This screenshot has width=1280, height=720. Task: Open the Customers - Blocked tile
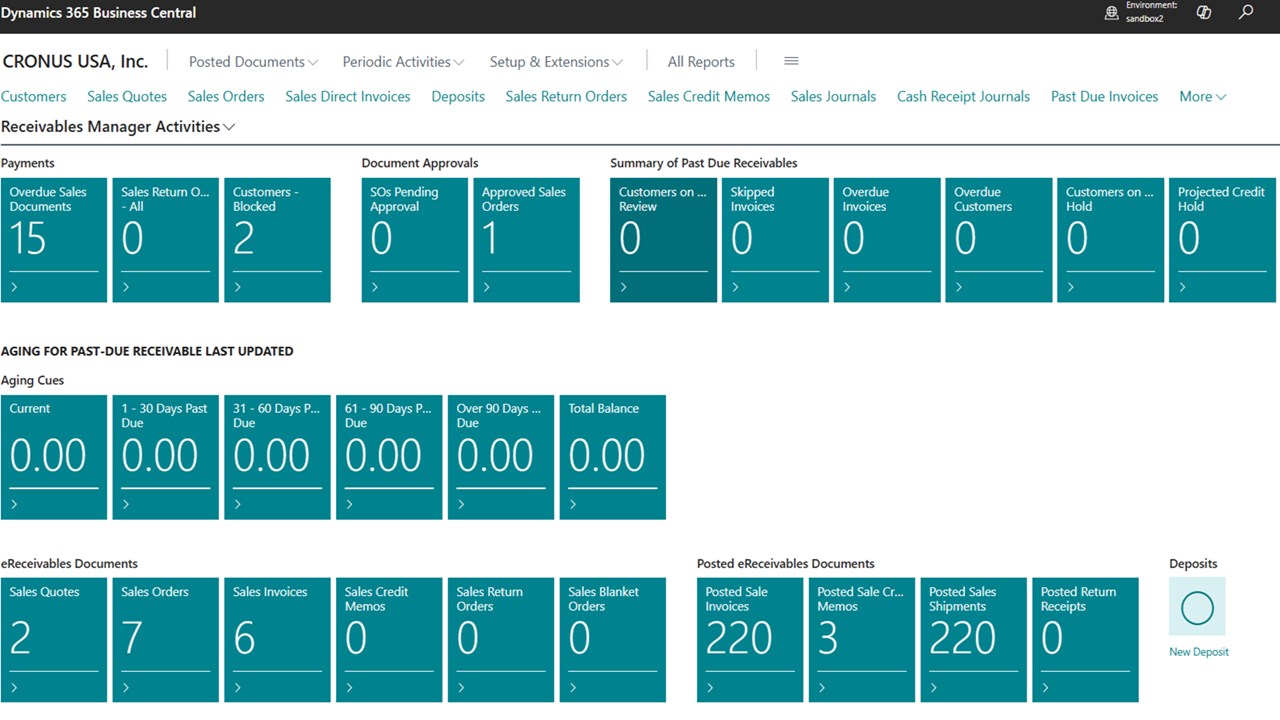pos(277,240)
